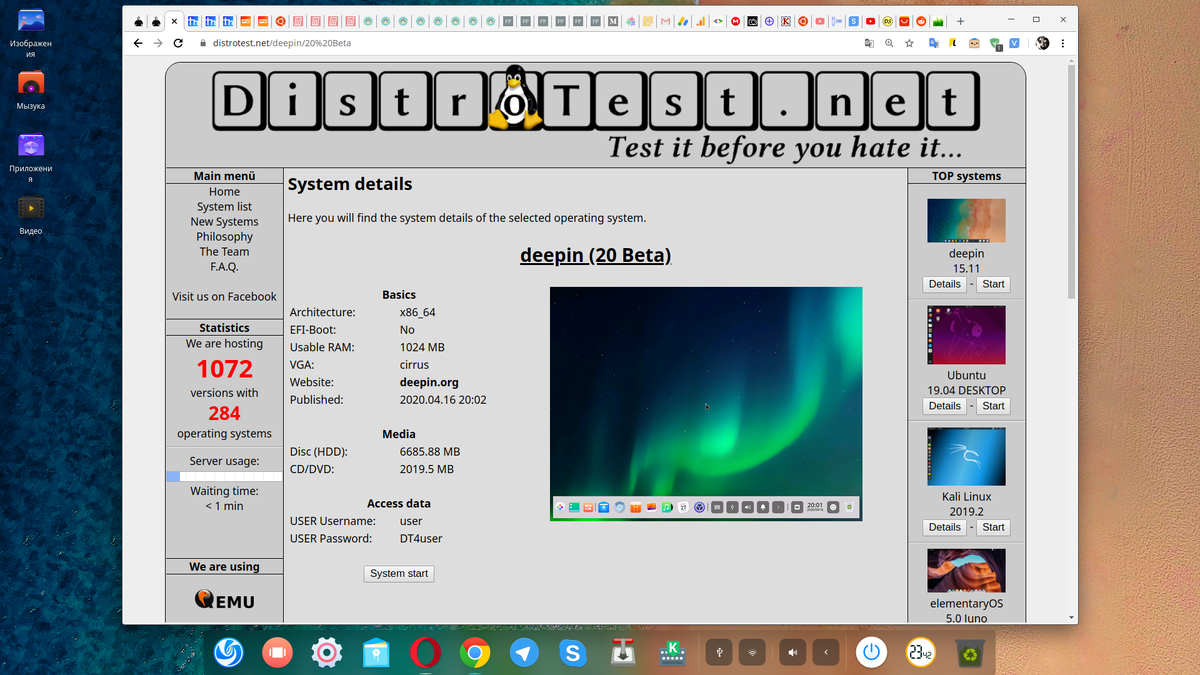Open the volume tray icon
Image resolution: width=1200 pixels, height=675 pixels.
click(x=792, y=653)
